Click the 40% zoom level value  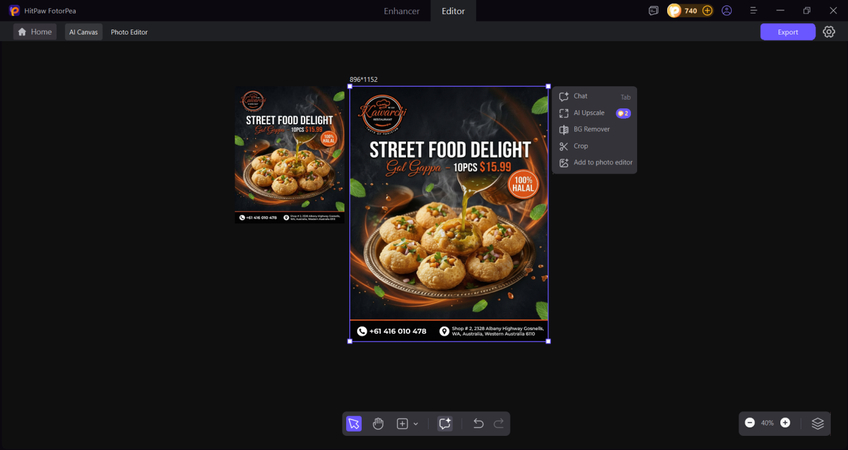(767, 423)
